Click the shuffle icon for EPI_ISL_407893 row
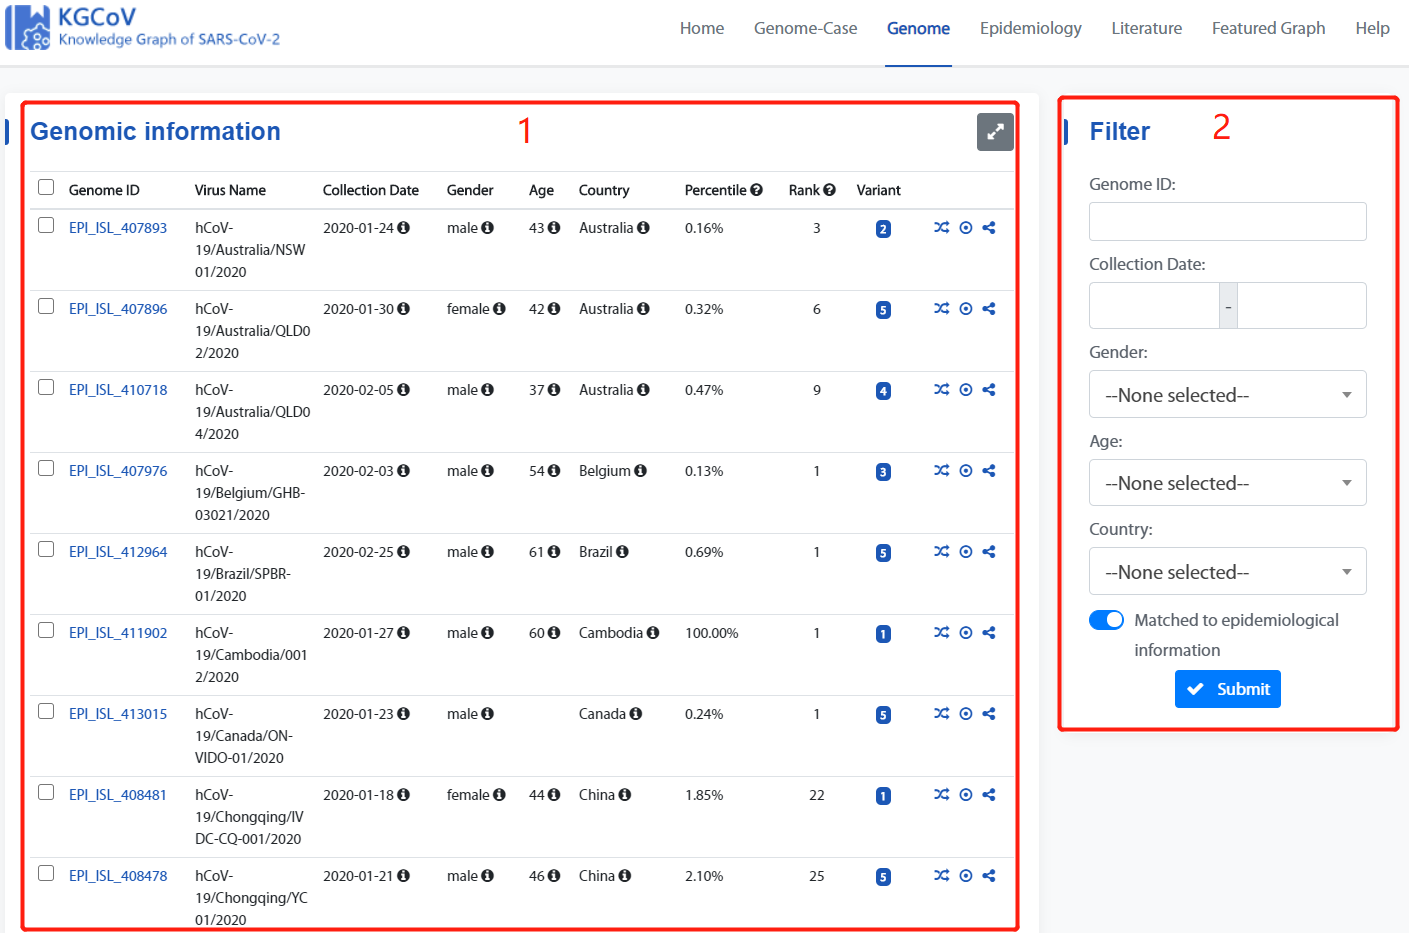The height and width of the screenshot is (933, 1409). pyautogui.click(x=941, y=228)
